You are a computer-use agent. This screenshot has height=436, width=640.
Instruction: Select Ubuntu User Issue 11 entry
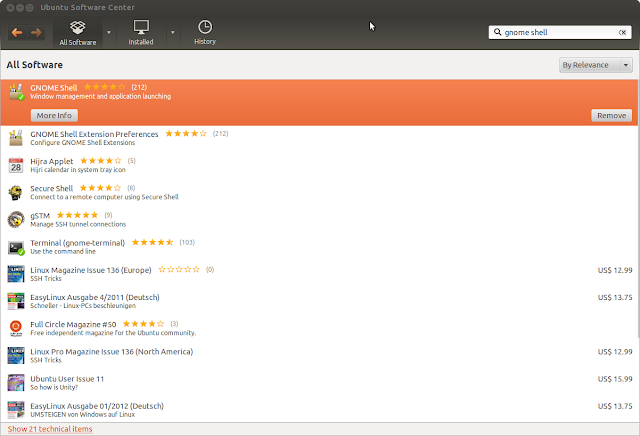coord(319,383)
